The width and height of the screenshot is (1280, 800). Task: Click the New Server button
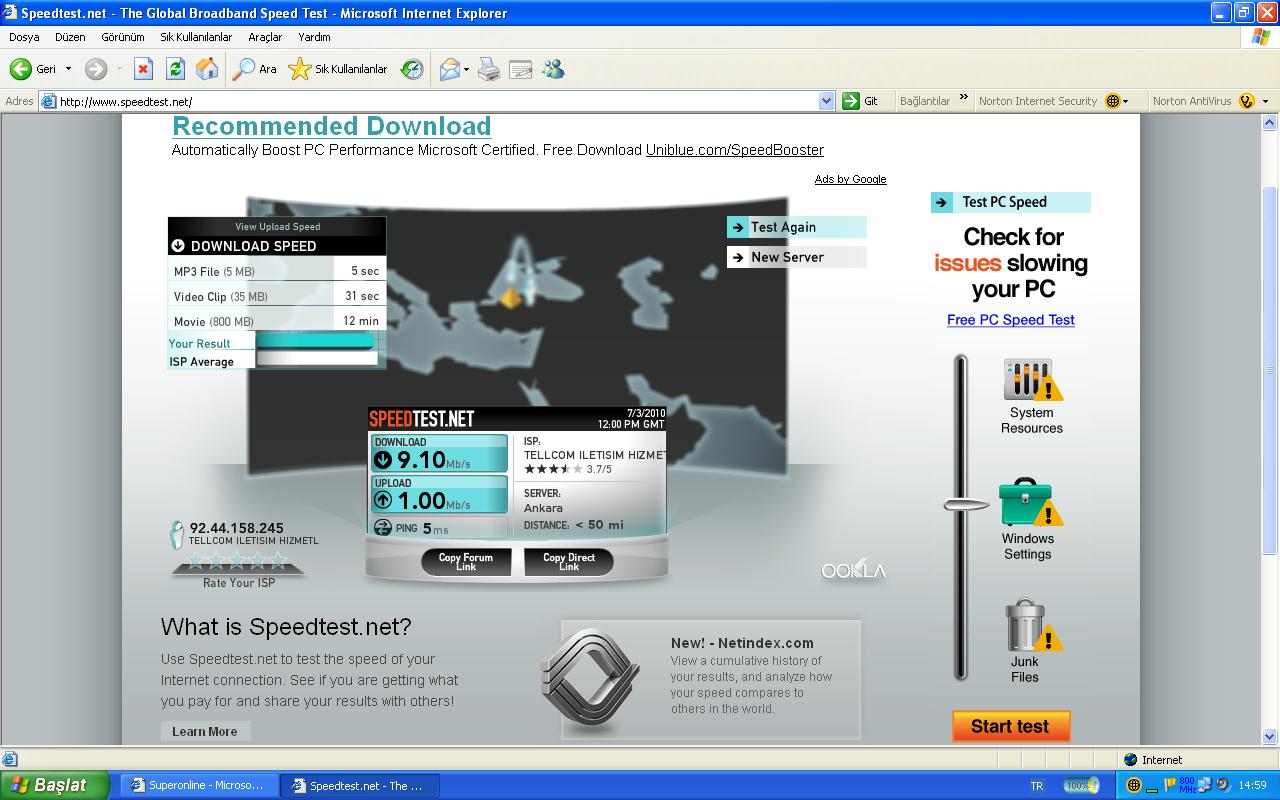coord(796,257)
